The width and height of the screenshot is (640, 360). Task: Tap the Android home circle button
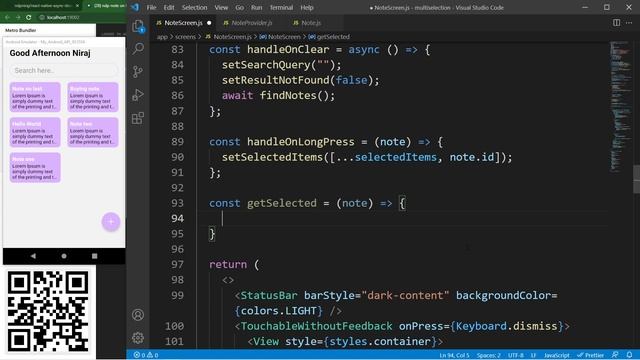[x=64, y=256]
